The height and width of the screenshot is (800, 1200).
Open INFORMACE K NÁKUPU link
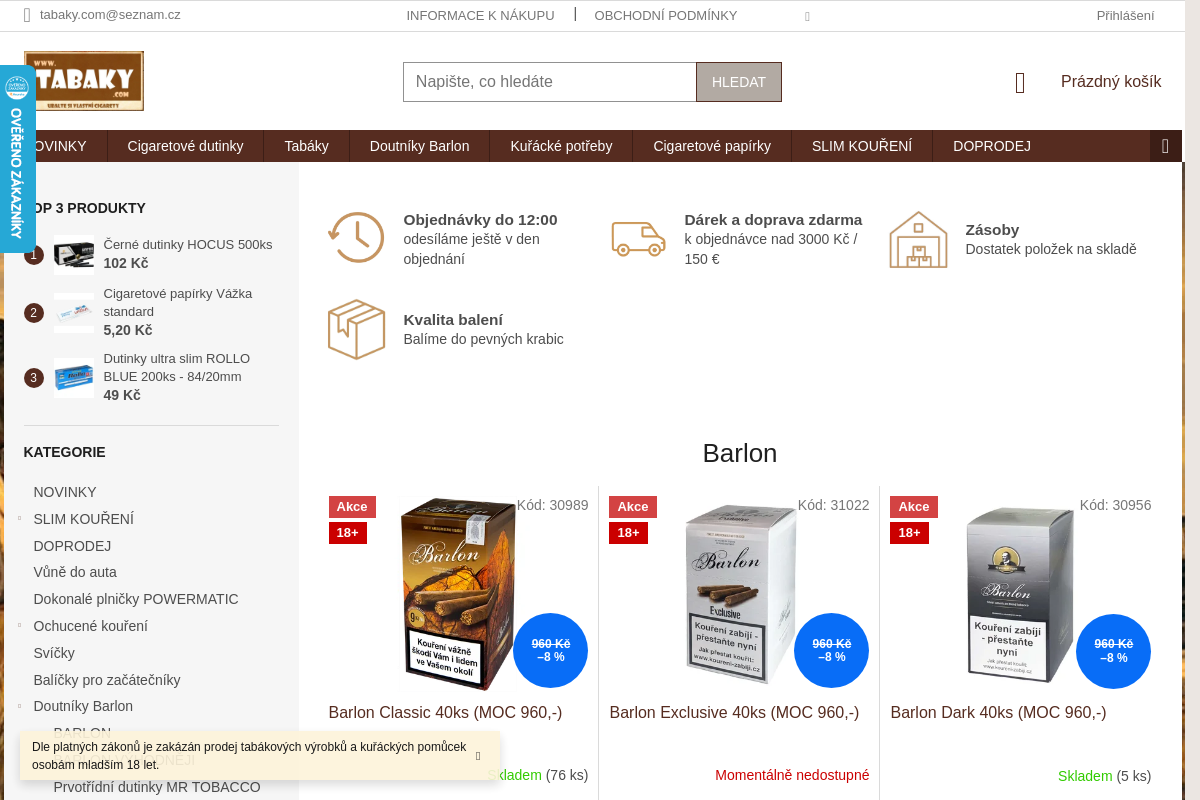tap(480, 15)
